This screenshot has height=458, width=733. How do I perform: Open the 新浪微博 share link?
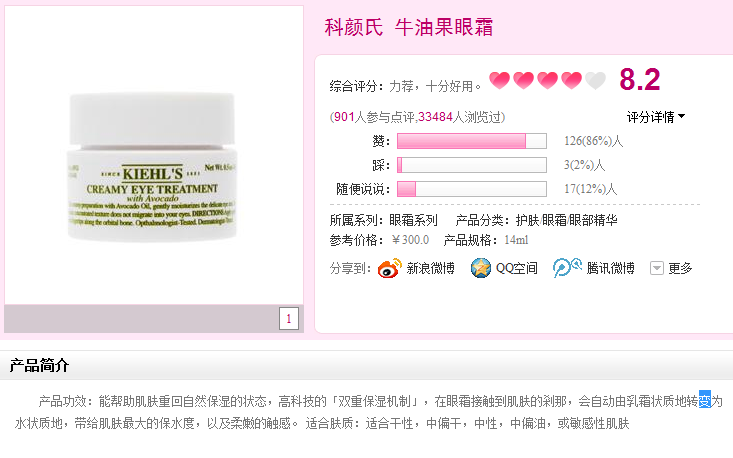[430, 268]
